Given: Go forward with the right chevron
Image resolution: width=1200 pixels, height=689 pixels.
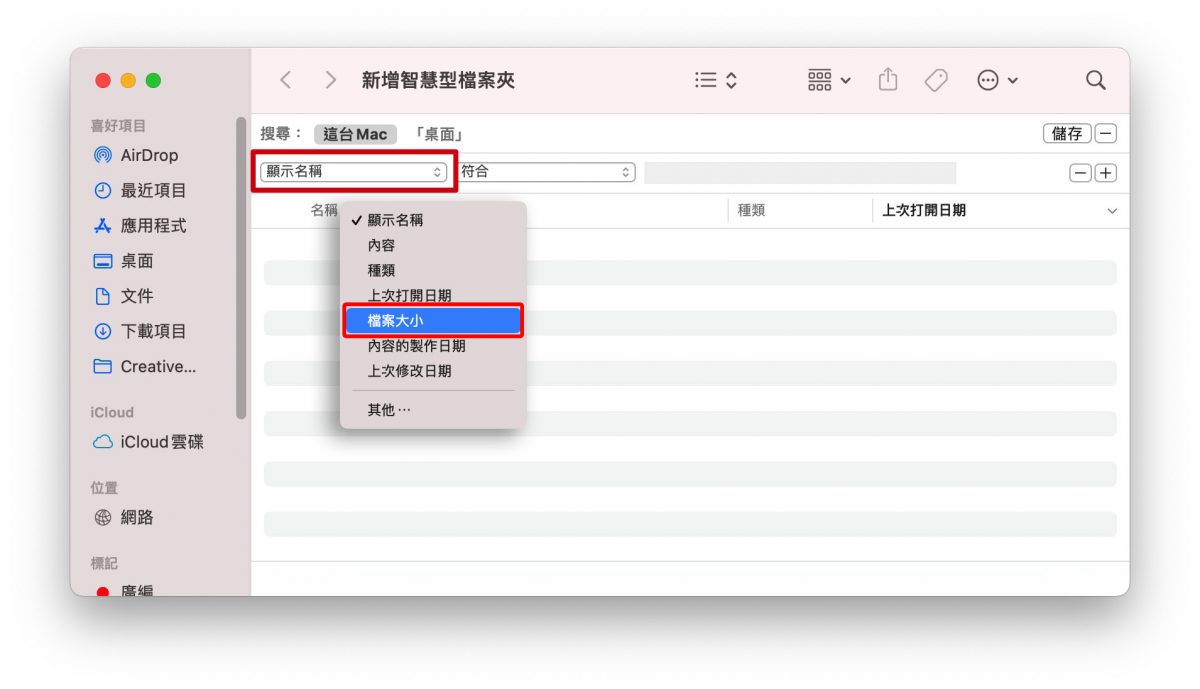Looking at the screenshot, I should tap(331, 81).
